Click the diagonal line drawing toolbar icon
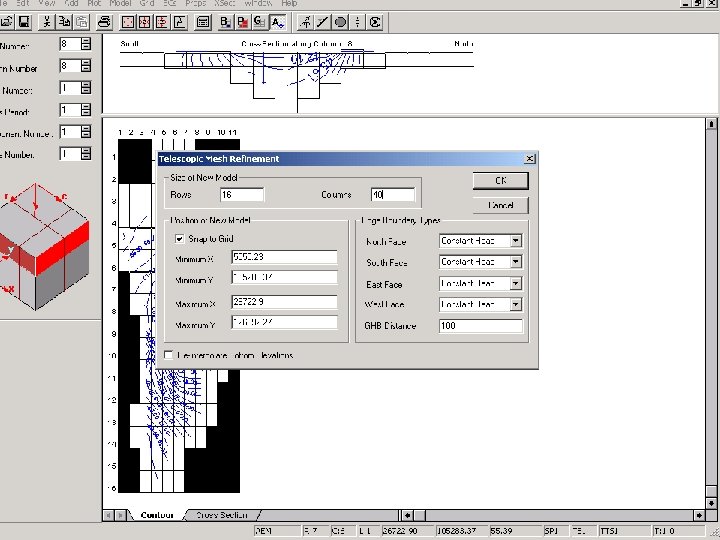Viewport: 720px width, 540px height. point(322,22)
